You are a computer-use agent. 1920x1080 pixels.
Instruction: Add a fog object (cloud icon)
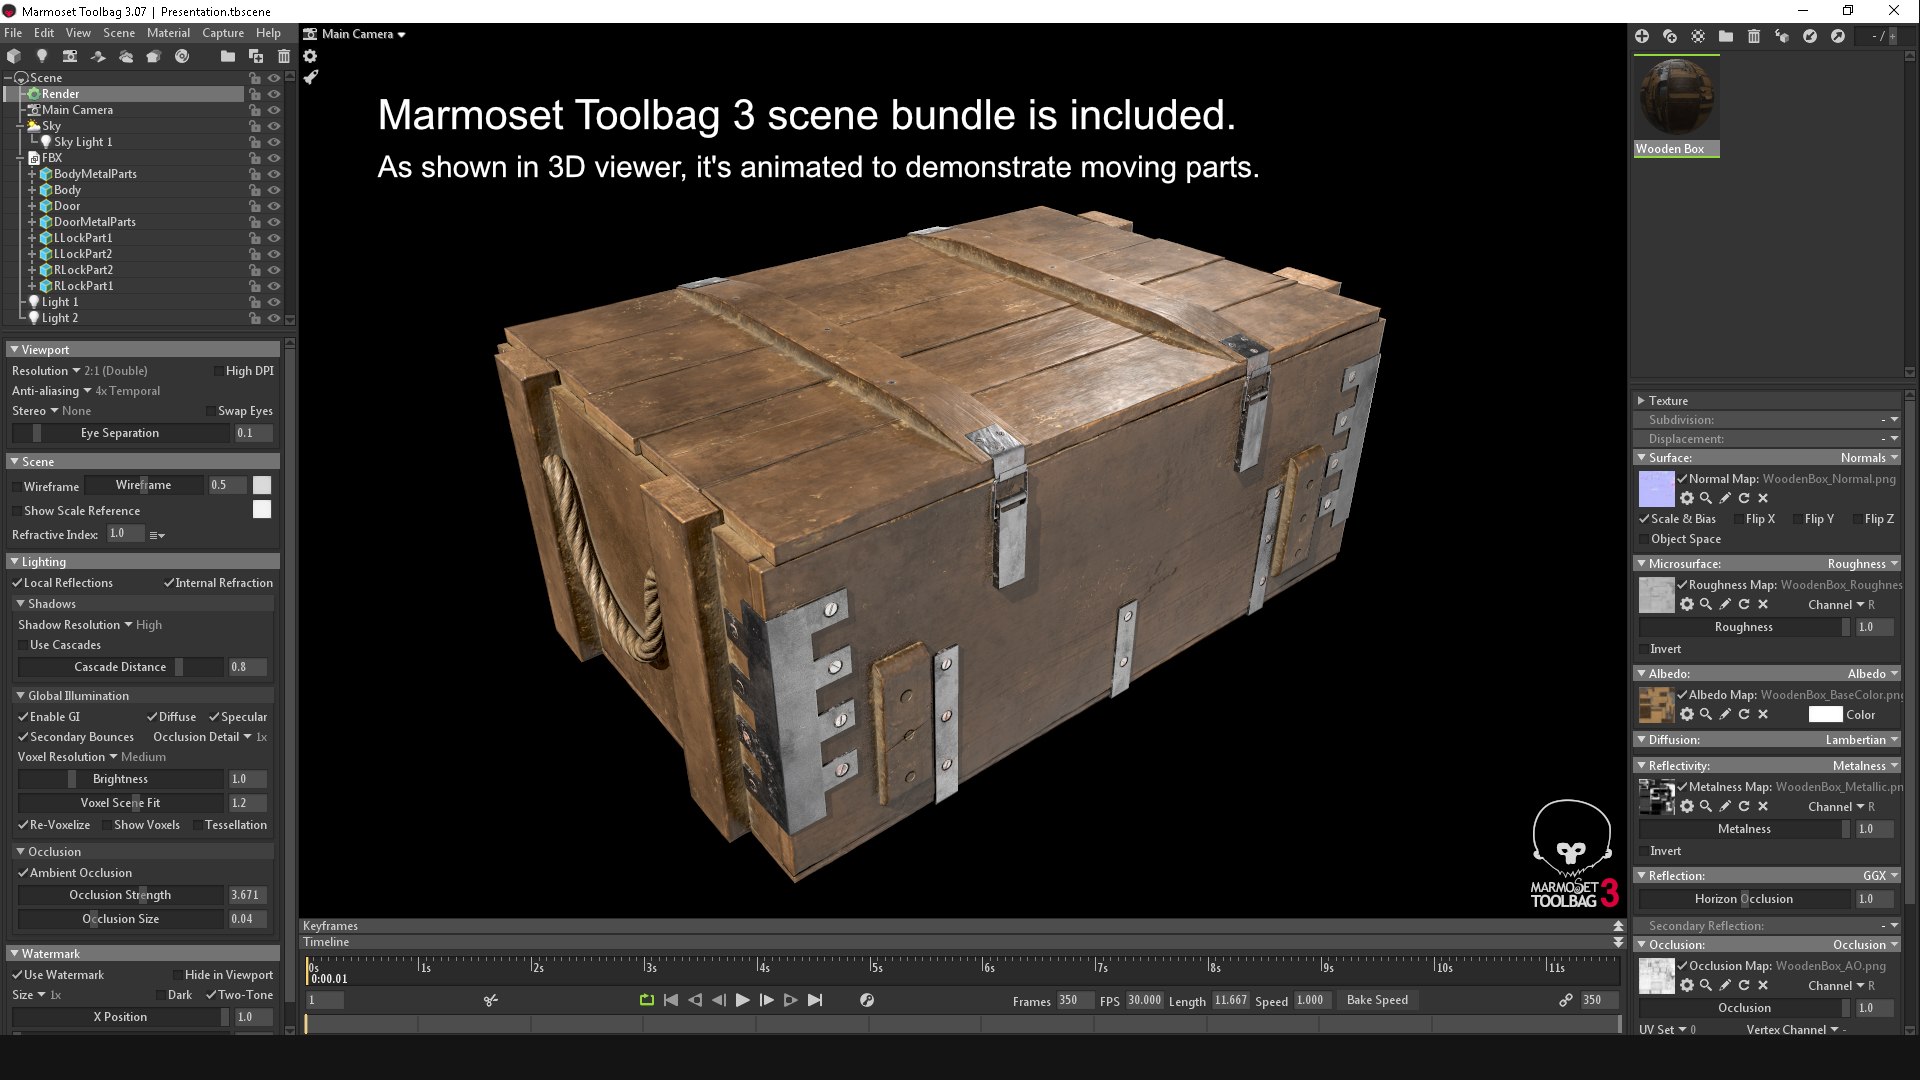(x=126, y=56)
